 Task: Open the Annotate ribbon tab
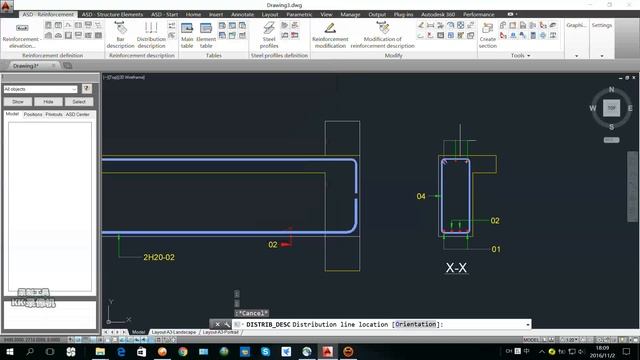[x=242, y=14]
